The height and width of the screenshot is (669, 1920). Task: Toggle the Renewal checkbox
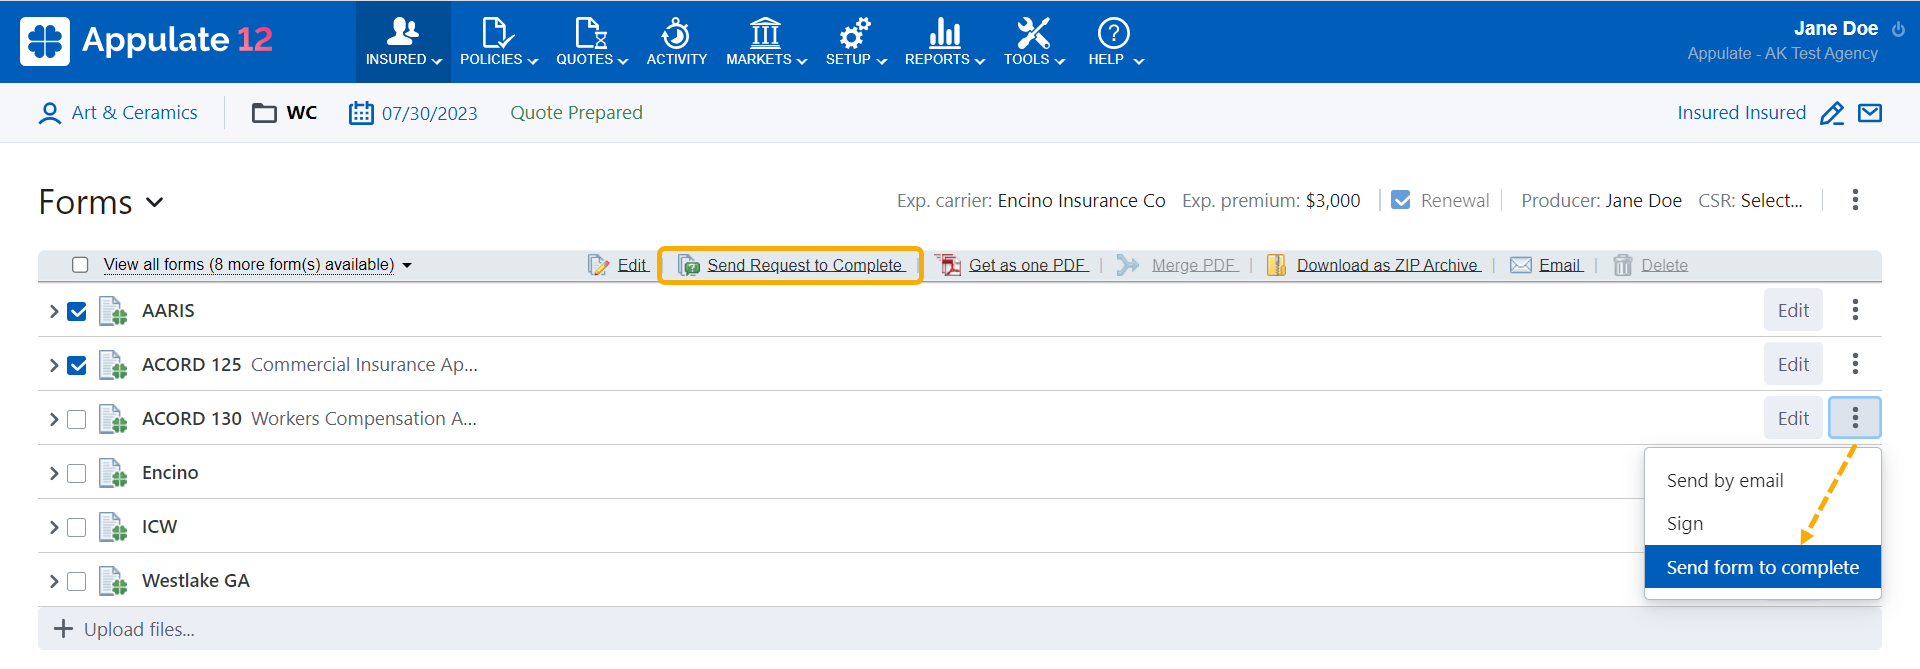(x=1401, y=200)
